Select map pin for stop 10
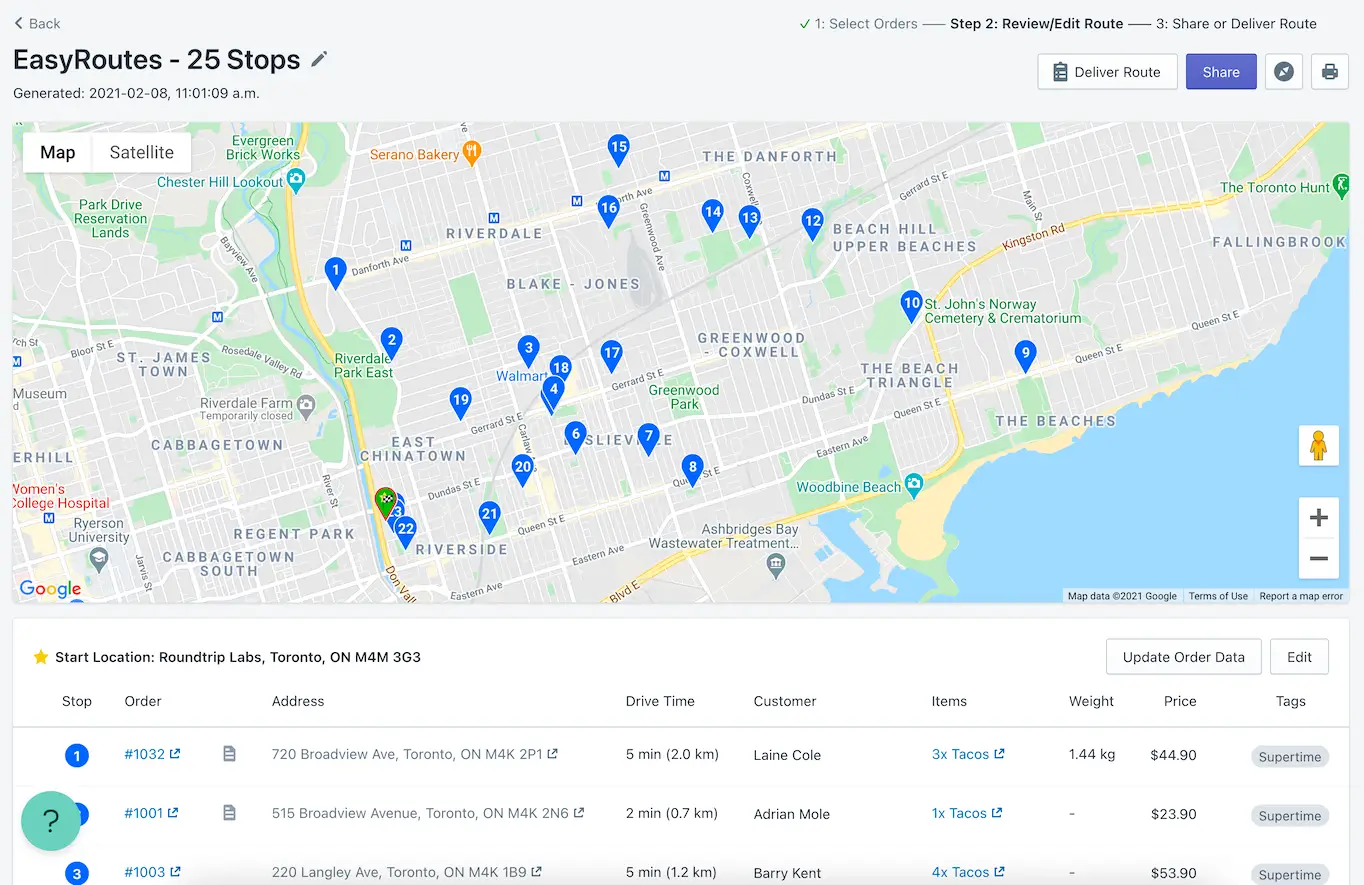 click(x=911, y=305)
